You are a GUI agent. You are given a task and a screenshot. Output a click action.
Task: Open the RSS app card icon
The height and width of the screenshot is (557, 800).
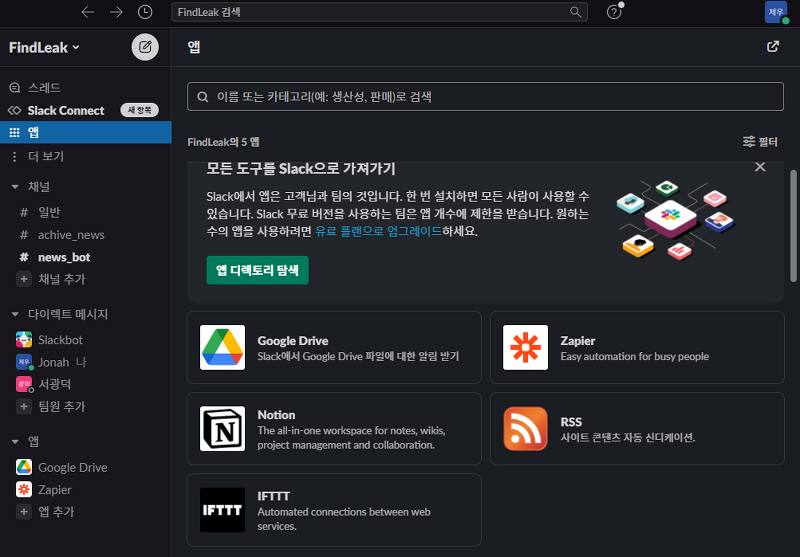pos(526,428)
